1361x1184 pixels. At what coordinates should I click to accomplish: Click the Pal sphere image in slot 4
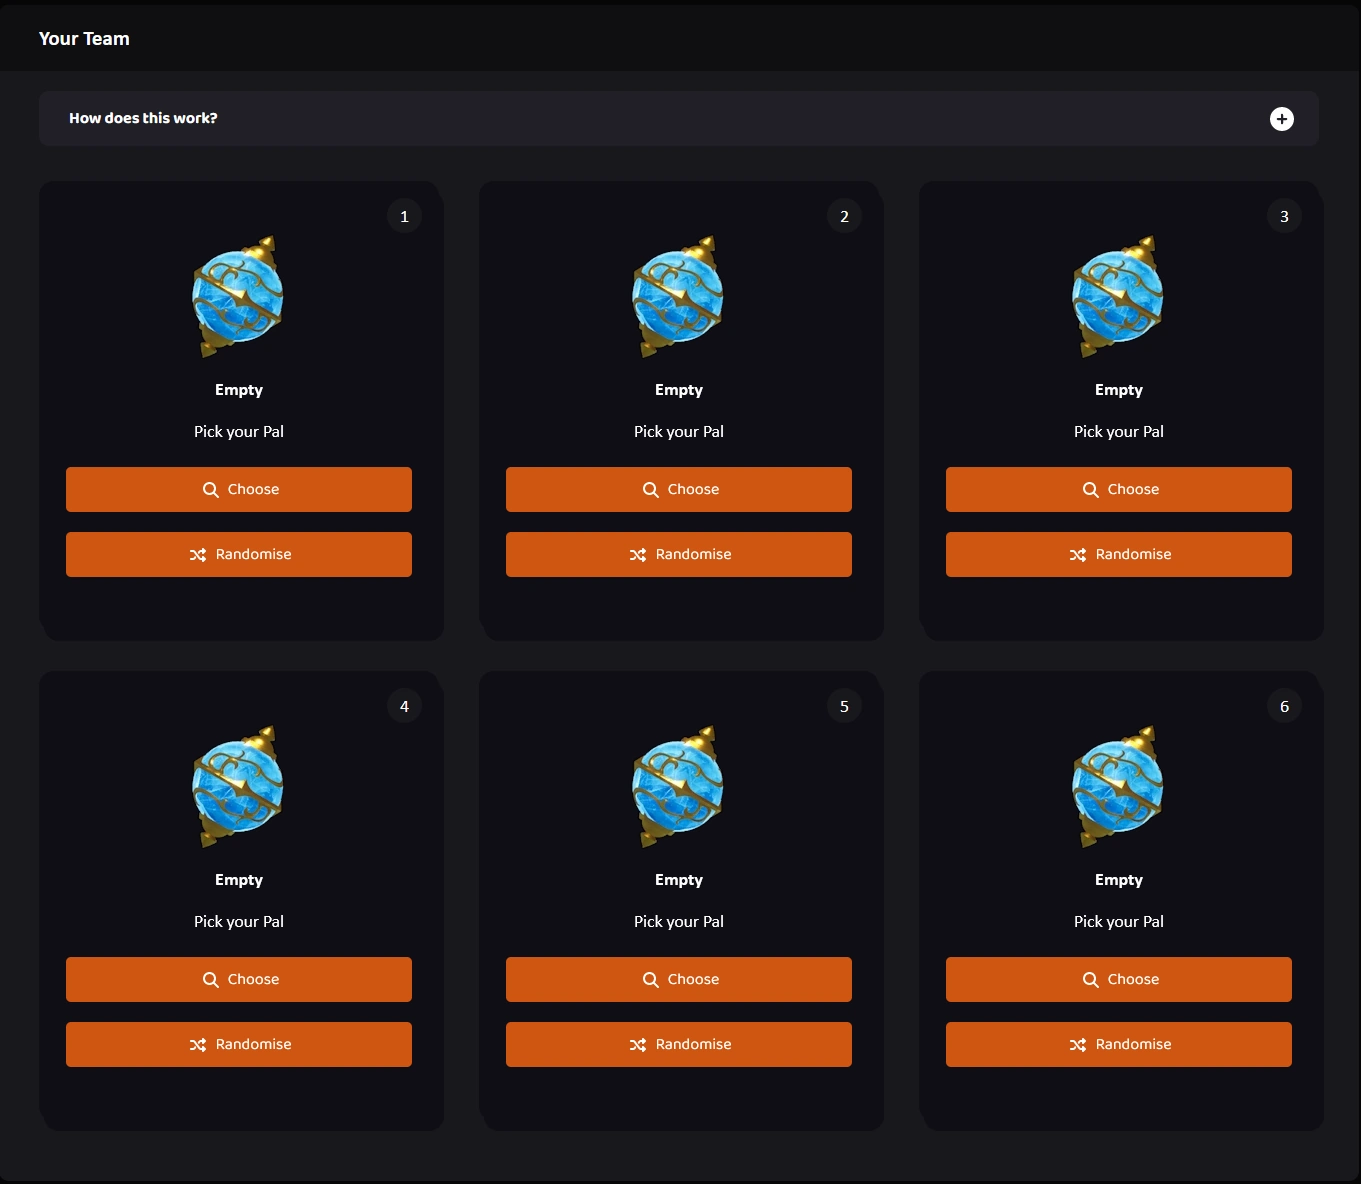[x=238, y=787]
